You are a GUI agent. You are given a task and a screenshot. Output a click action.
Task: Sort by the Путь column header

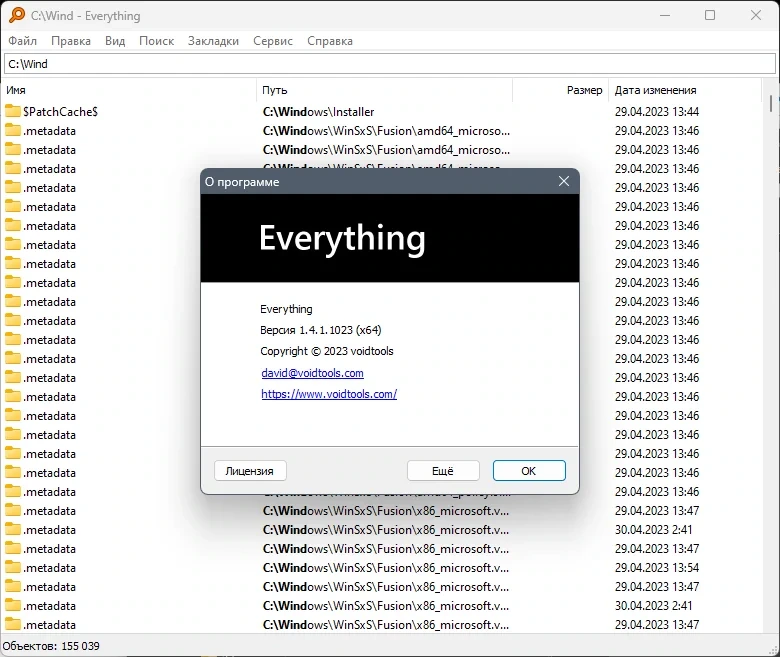click(385, 90)
